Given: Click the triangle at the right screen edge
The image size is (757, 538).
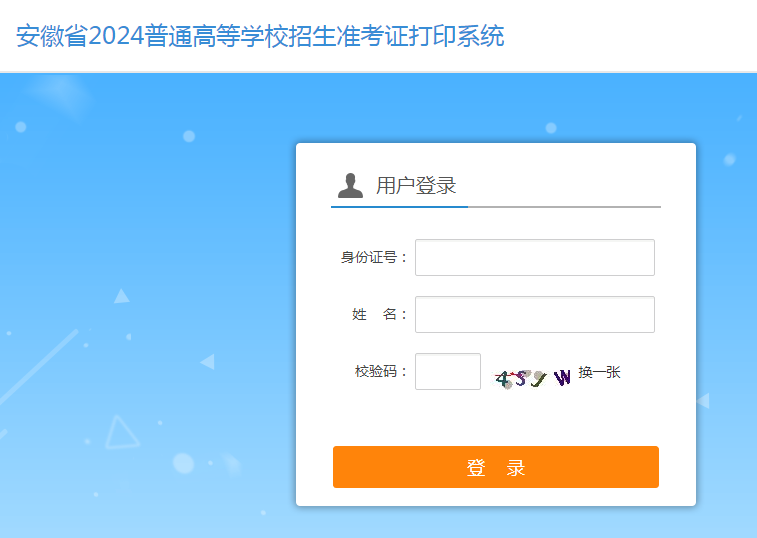Looking at the screenshot, I should point(703,400).
